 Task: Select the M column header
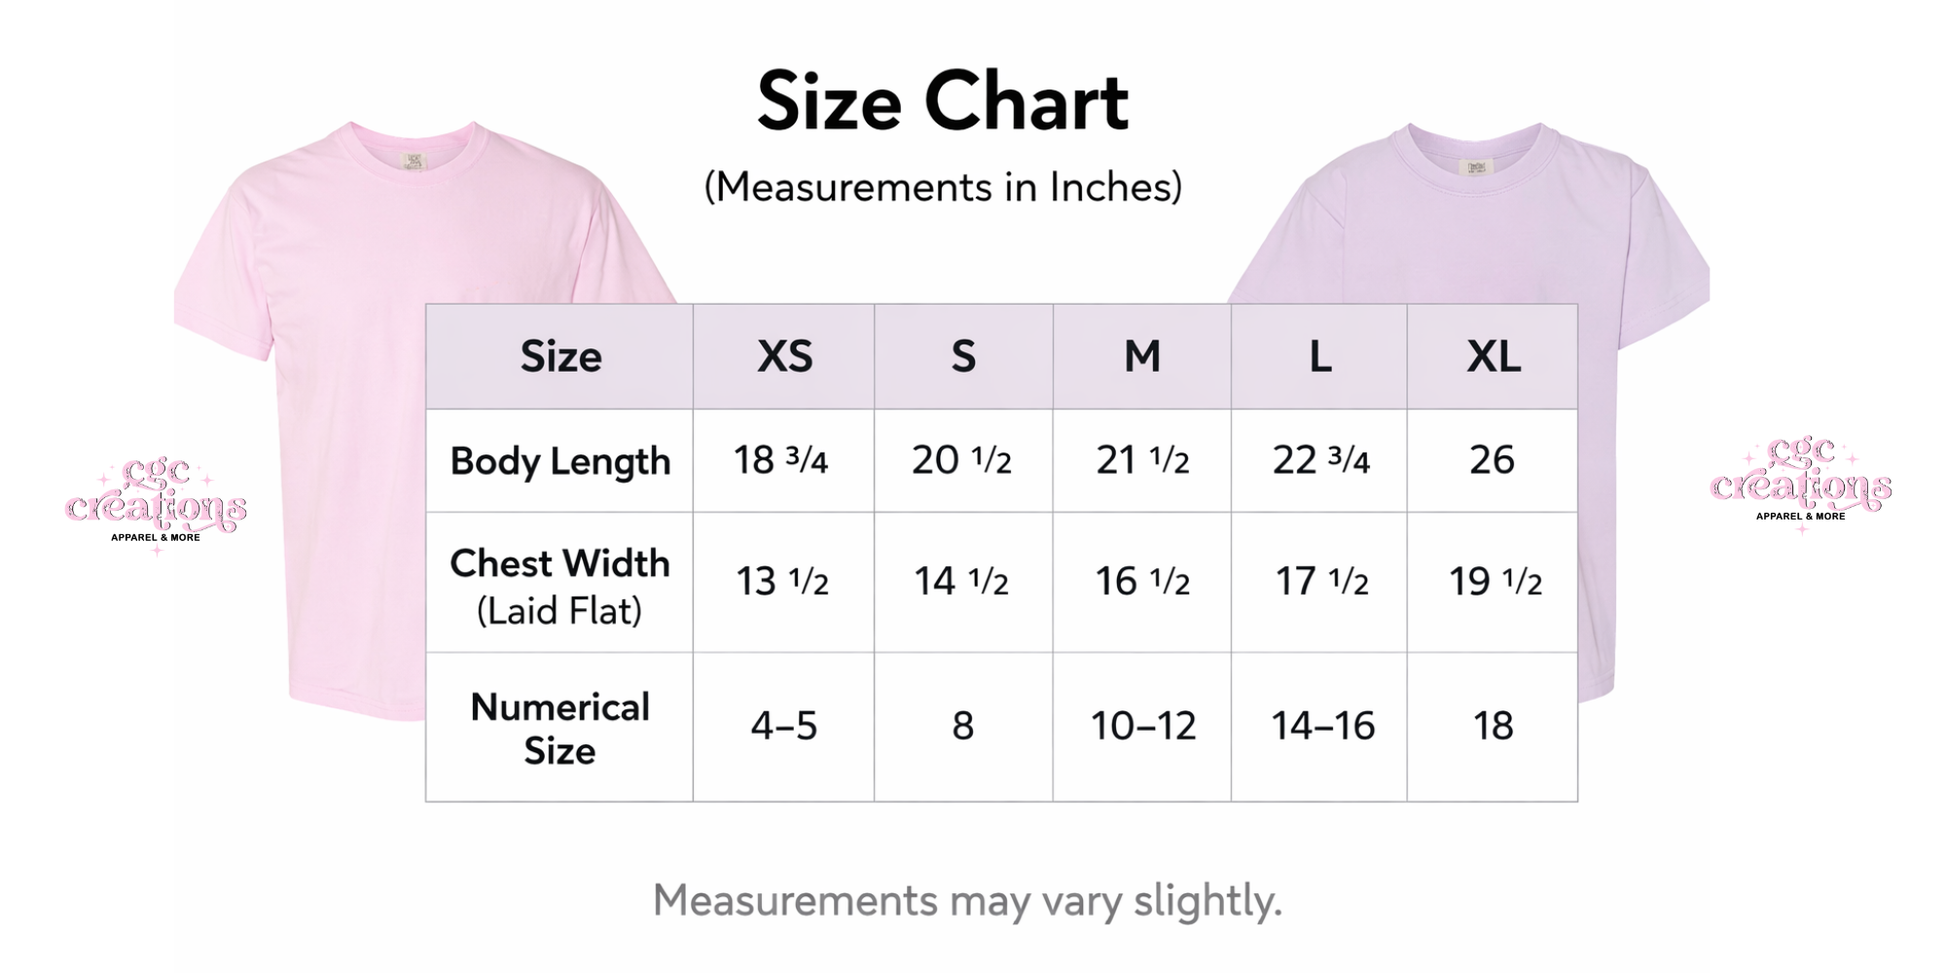pos(1142,357)
